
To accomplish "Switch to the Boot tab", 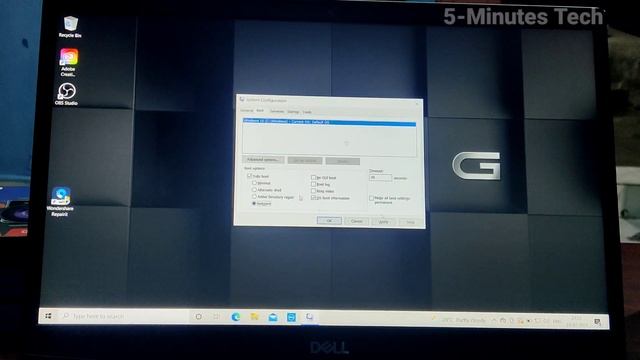I will click(x=260, y=111).
